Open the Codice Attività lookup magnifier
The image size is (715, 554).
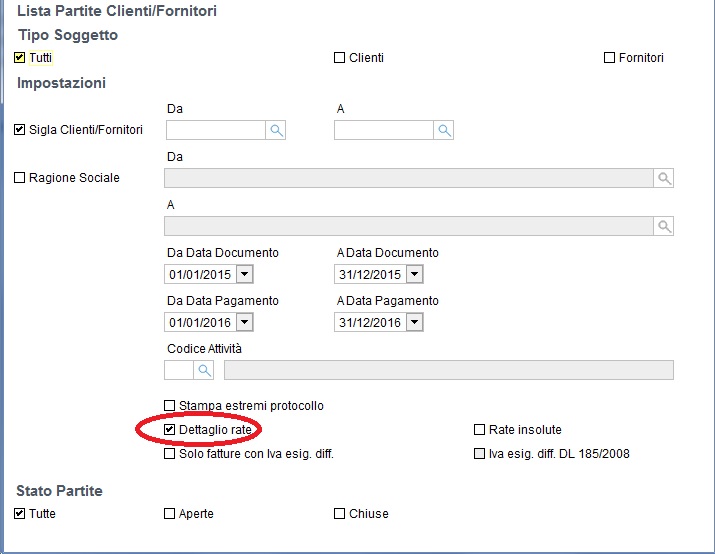click(204, 370)
